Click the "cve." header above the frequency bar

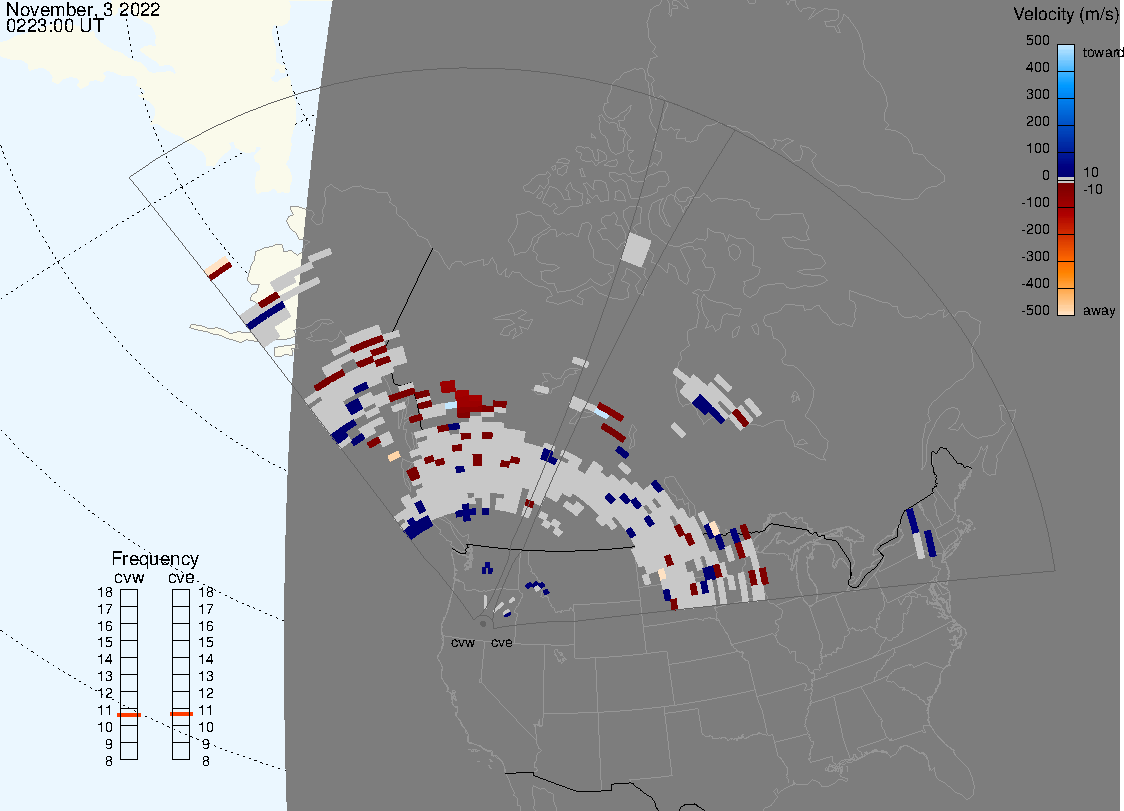[181, 578]
